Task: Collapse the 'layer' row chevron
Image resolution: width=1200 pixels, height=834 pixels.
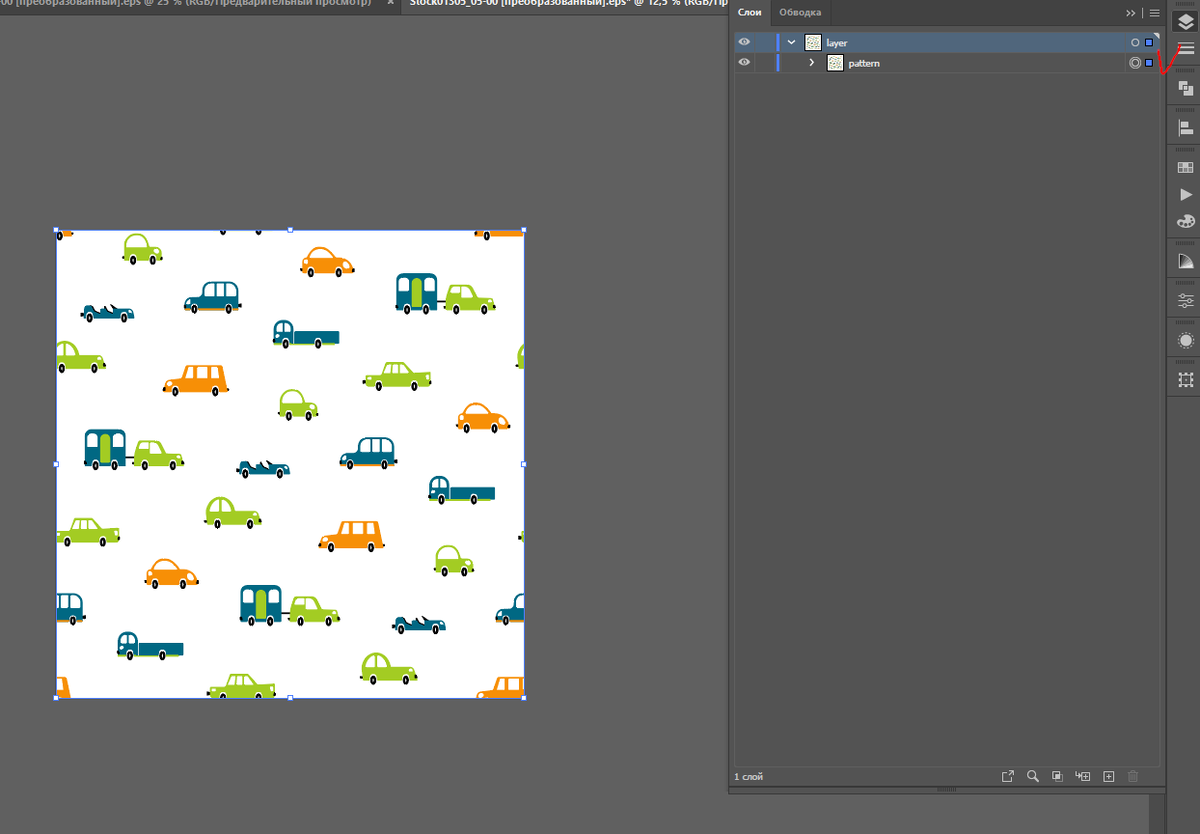Action: 791,42
